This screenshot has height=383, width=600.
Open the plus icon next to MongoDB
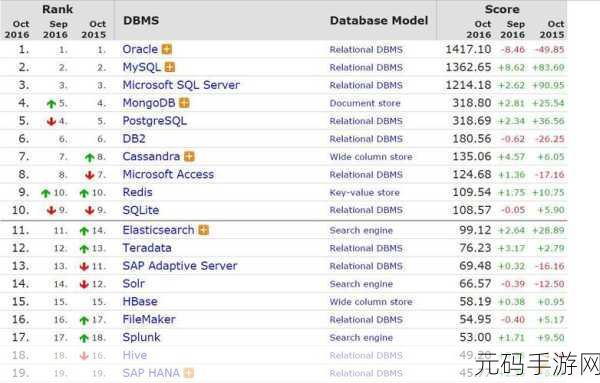(184, 103)
